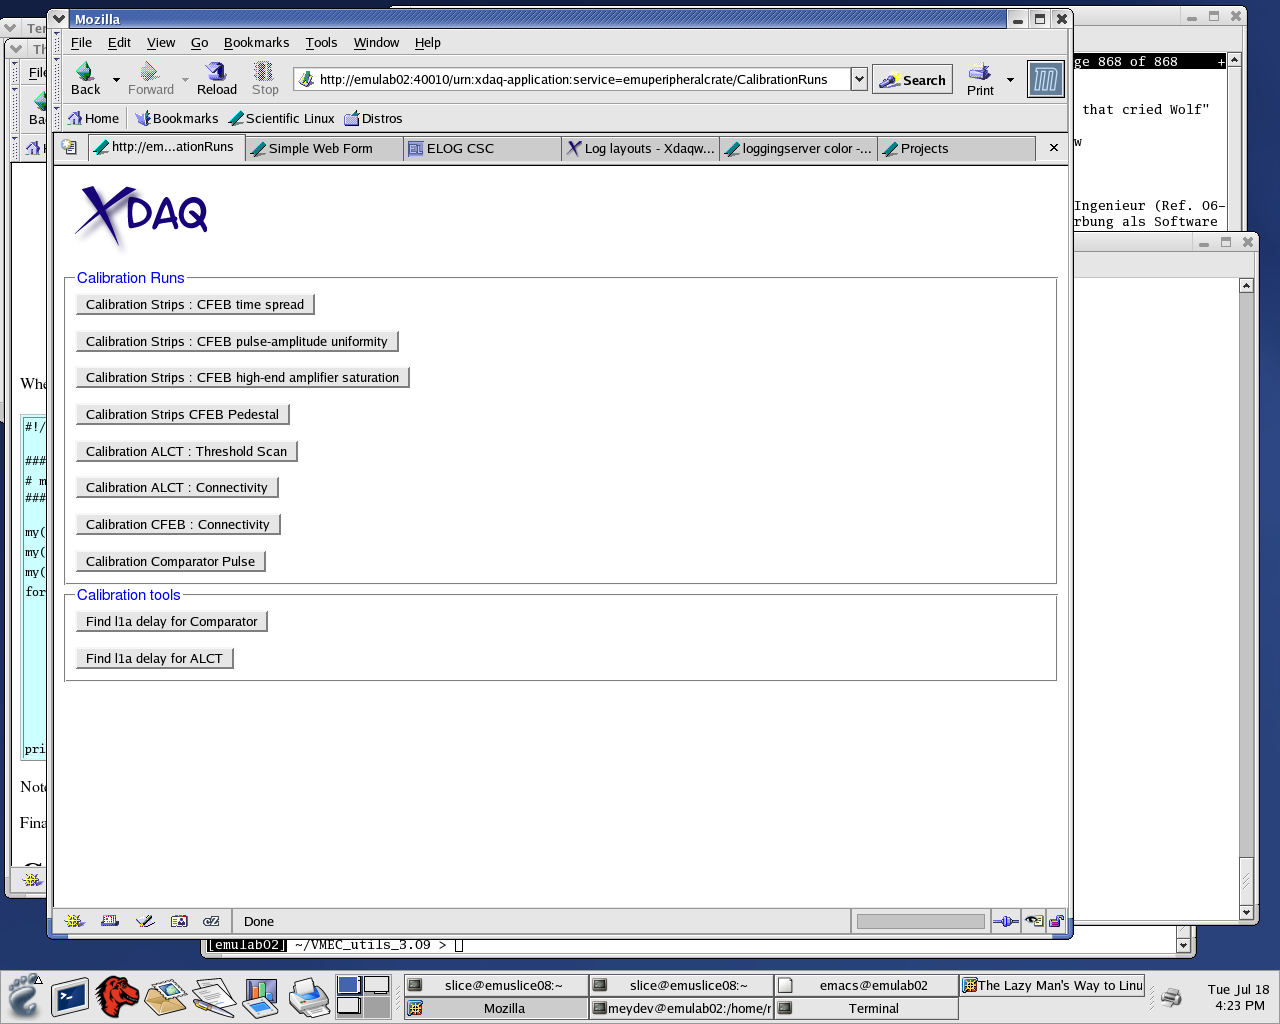This screenshot has height=1024, width=1280.
Task: Open the Forward history dropdown arrow
Action: click(185, 79)
